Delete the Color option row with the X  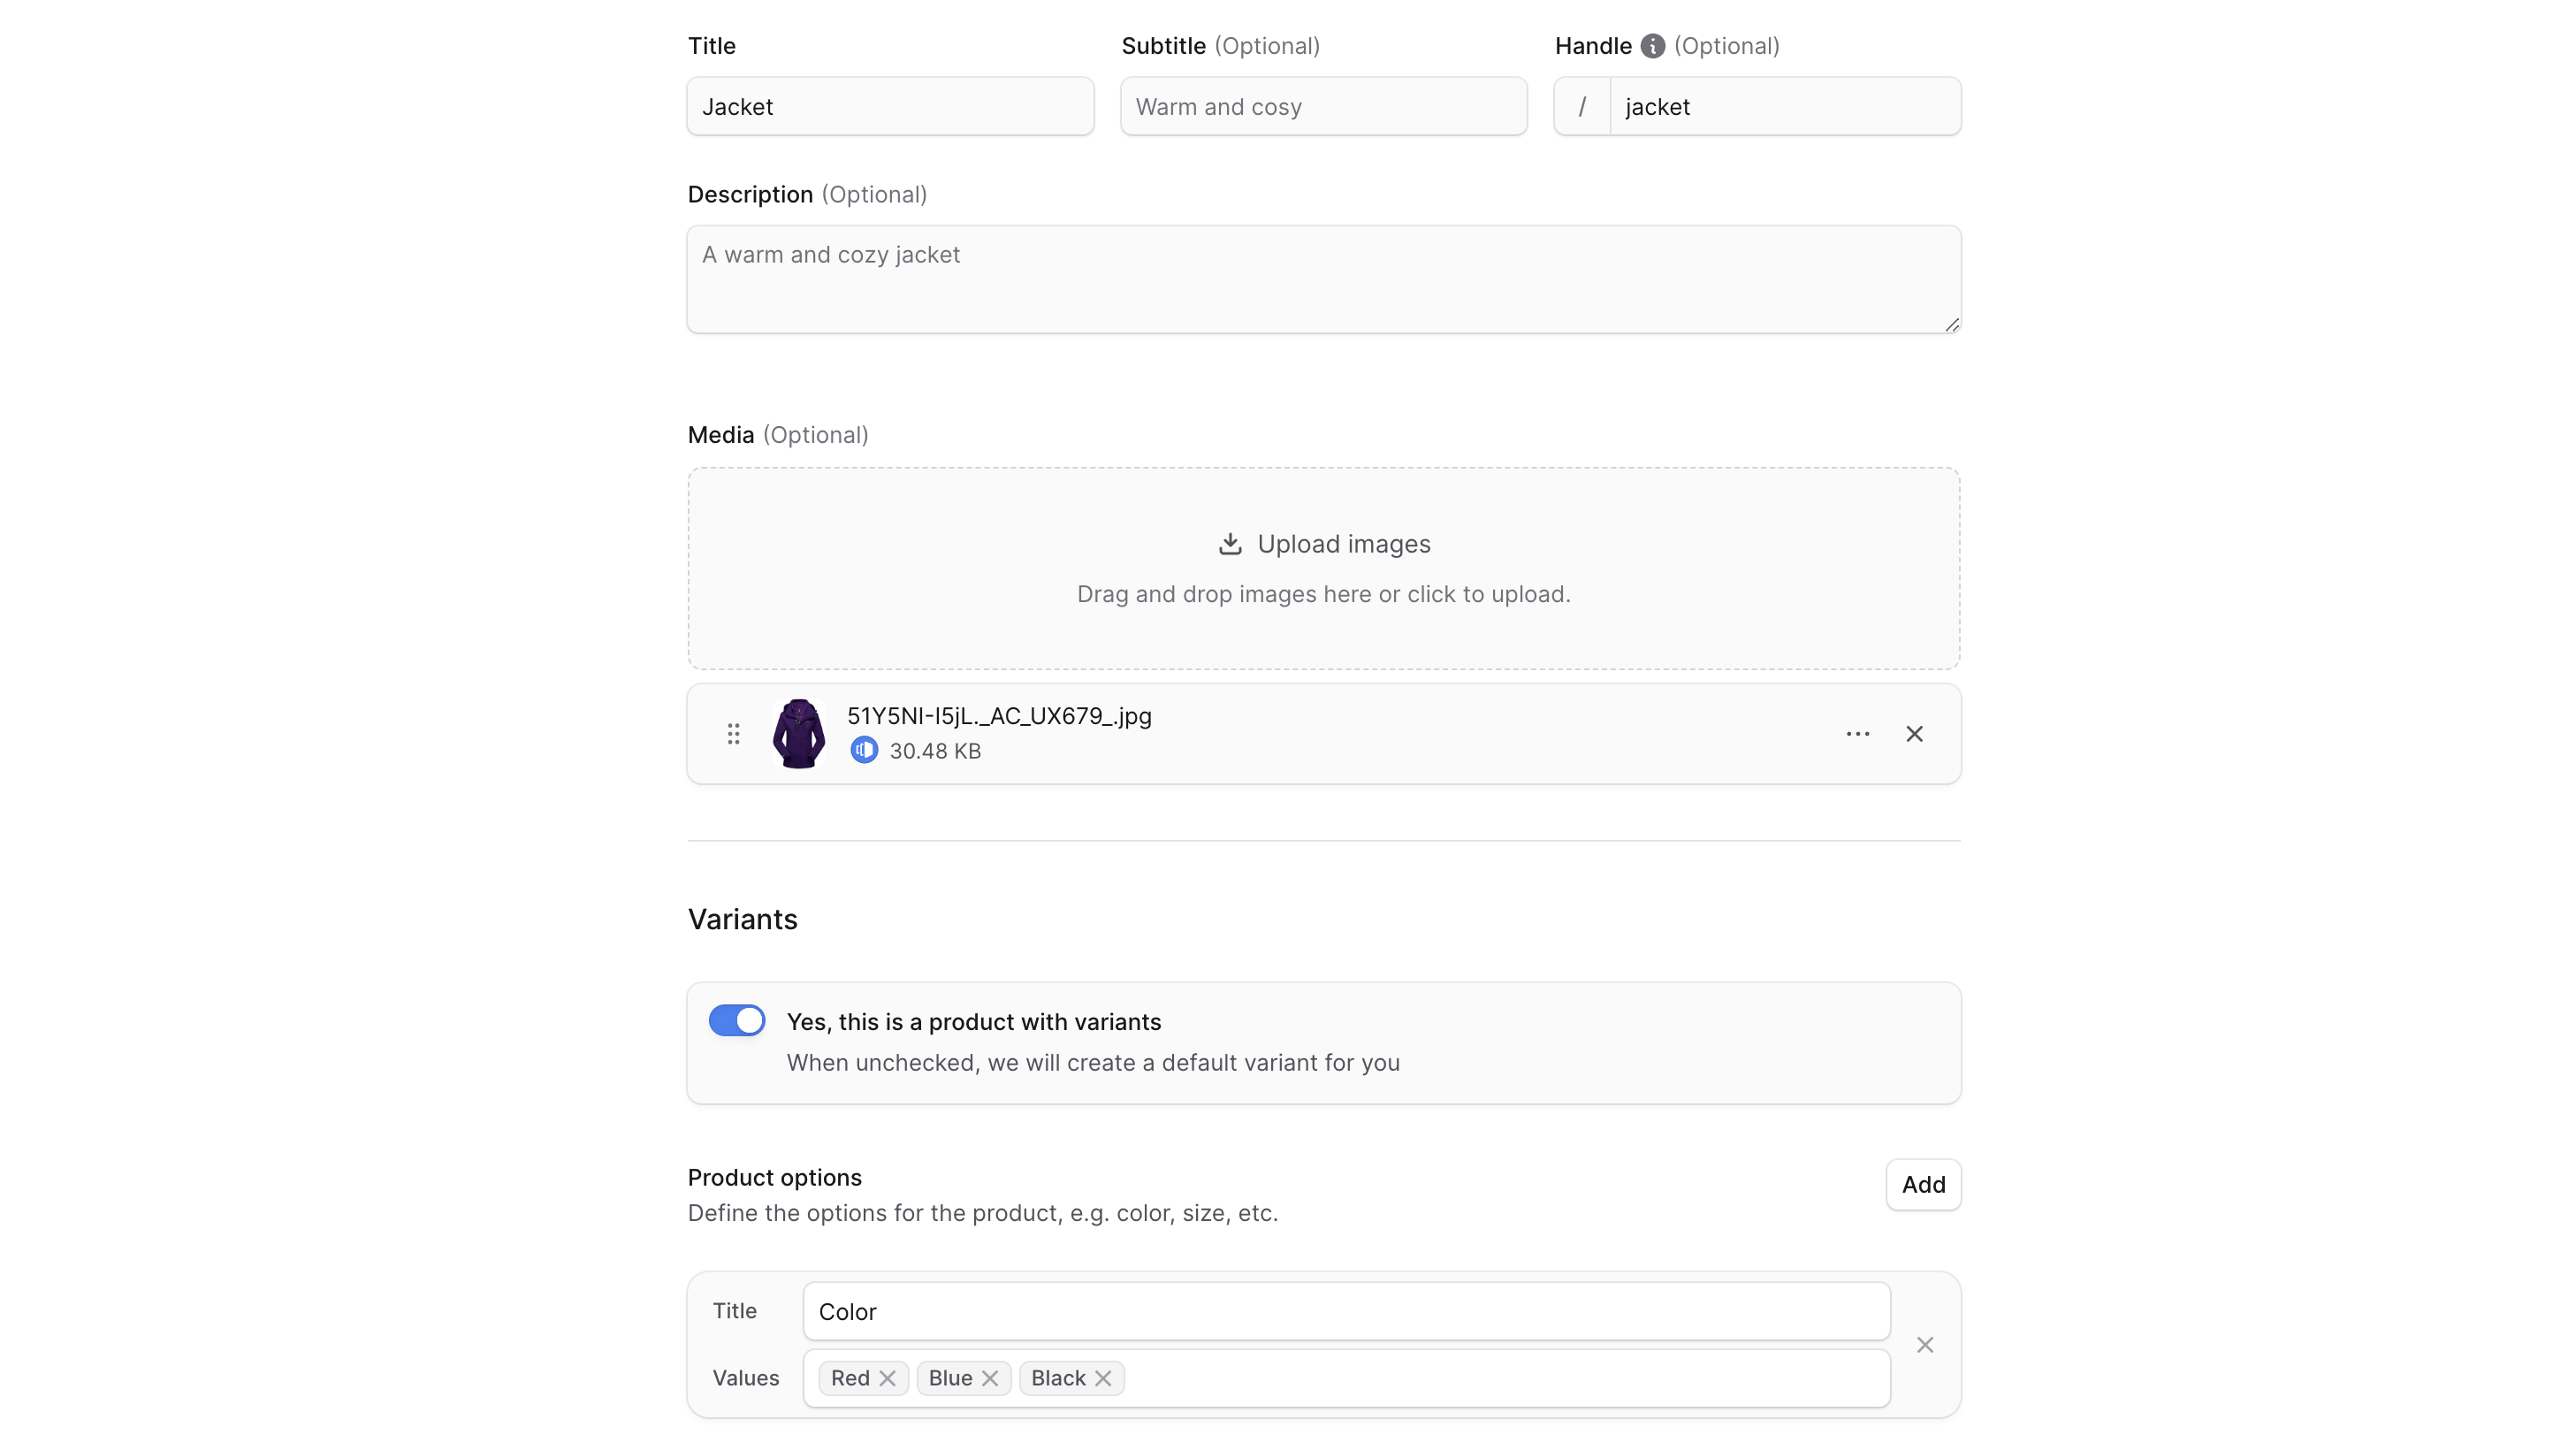[1925, 1344]
